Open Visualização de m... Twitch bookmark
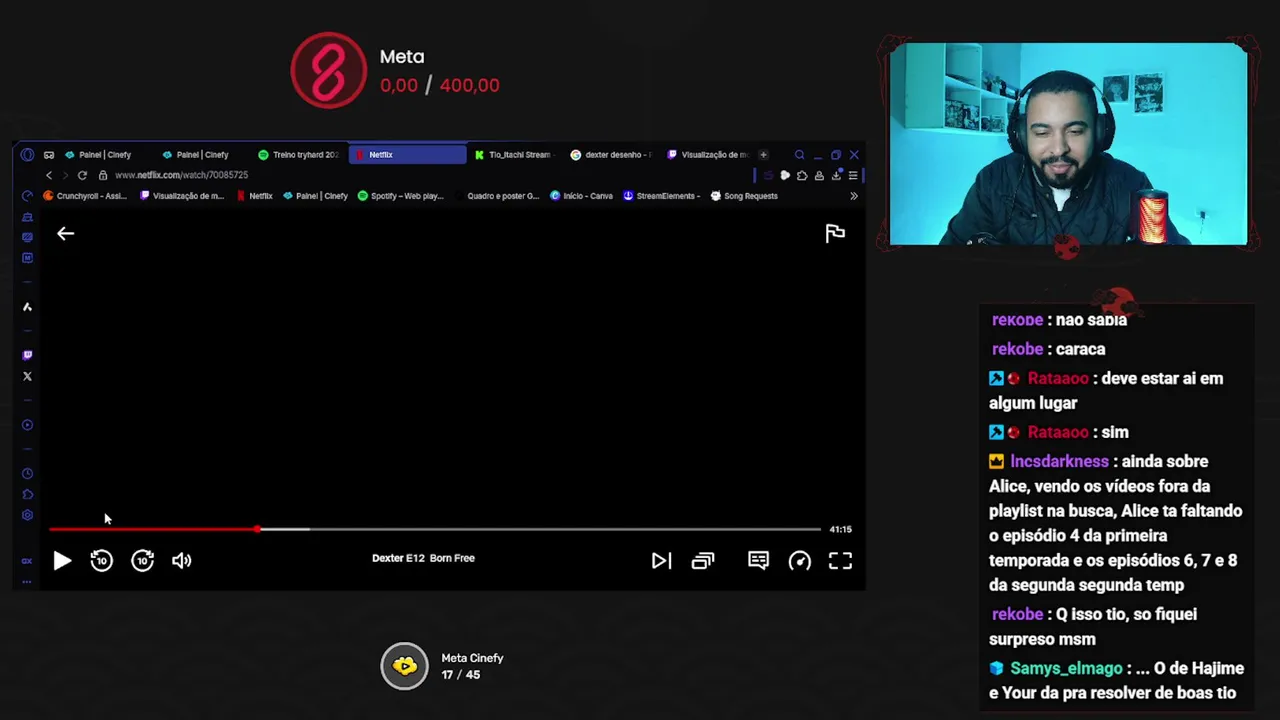This screenshot has width=1280, height=720. click(182, 196)
